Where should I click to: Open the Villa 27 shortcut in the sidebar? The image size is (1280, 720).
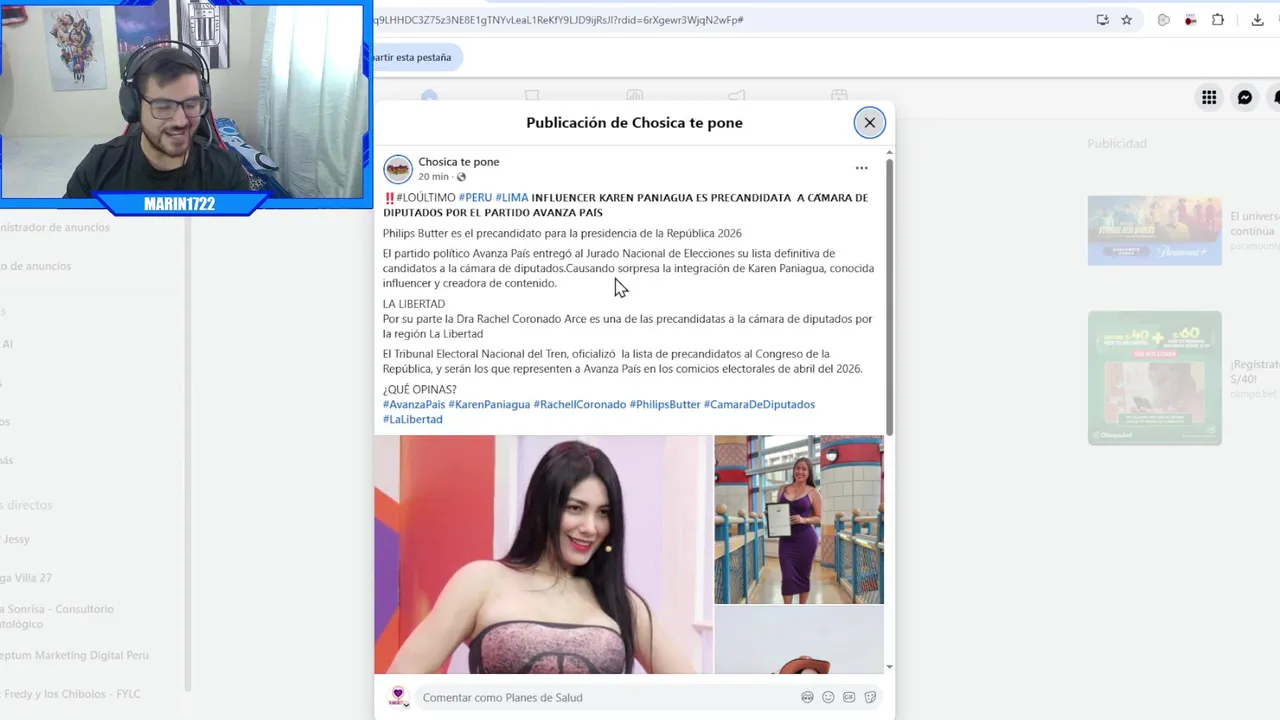27,578
